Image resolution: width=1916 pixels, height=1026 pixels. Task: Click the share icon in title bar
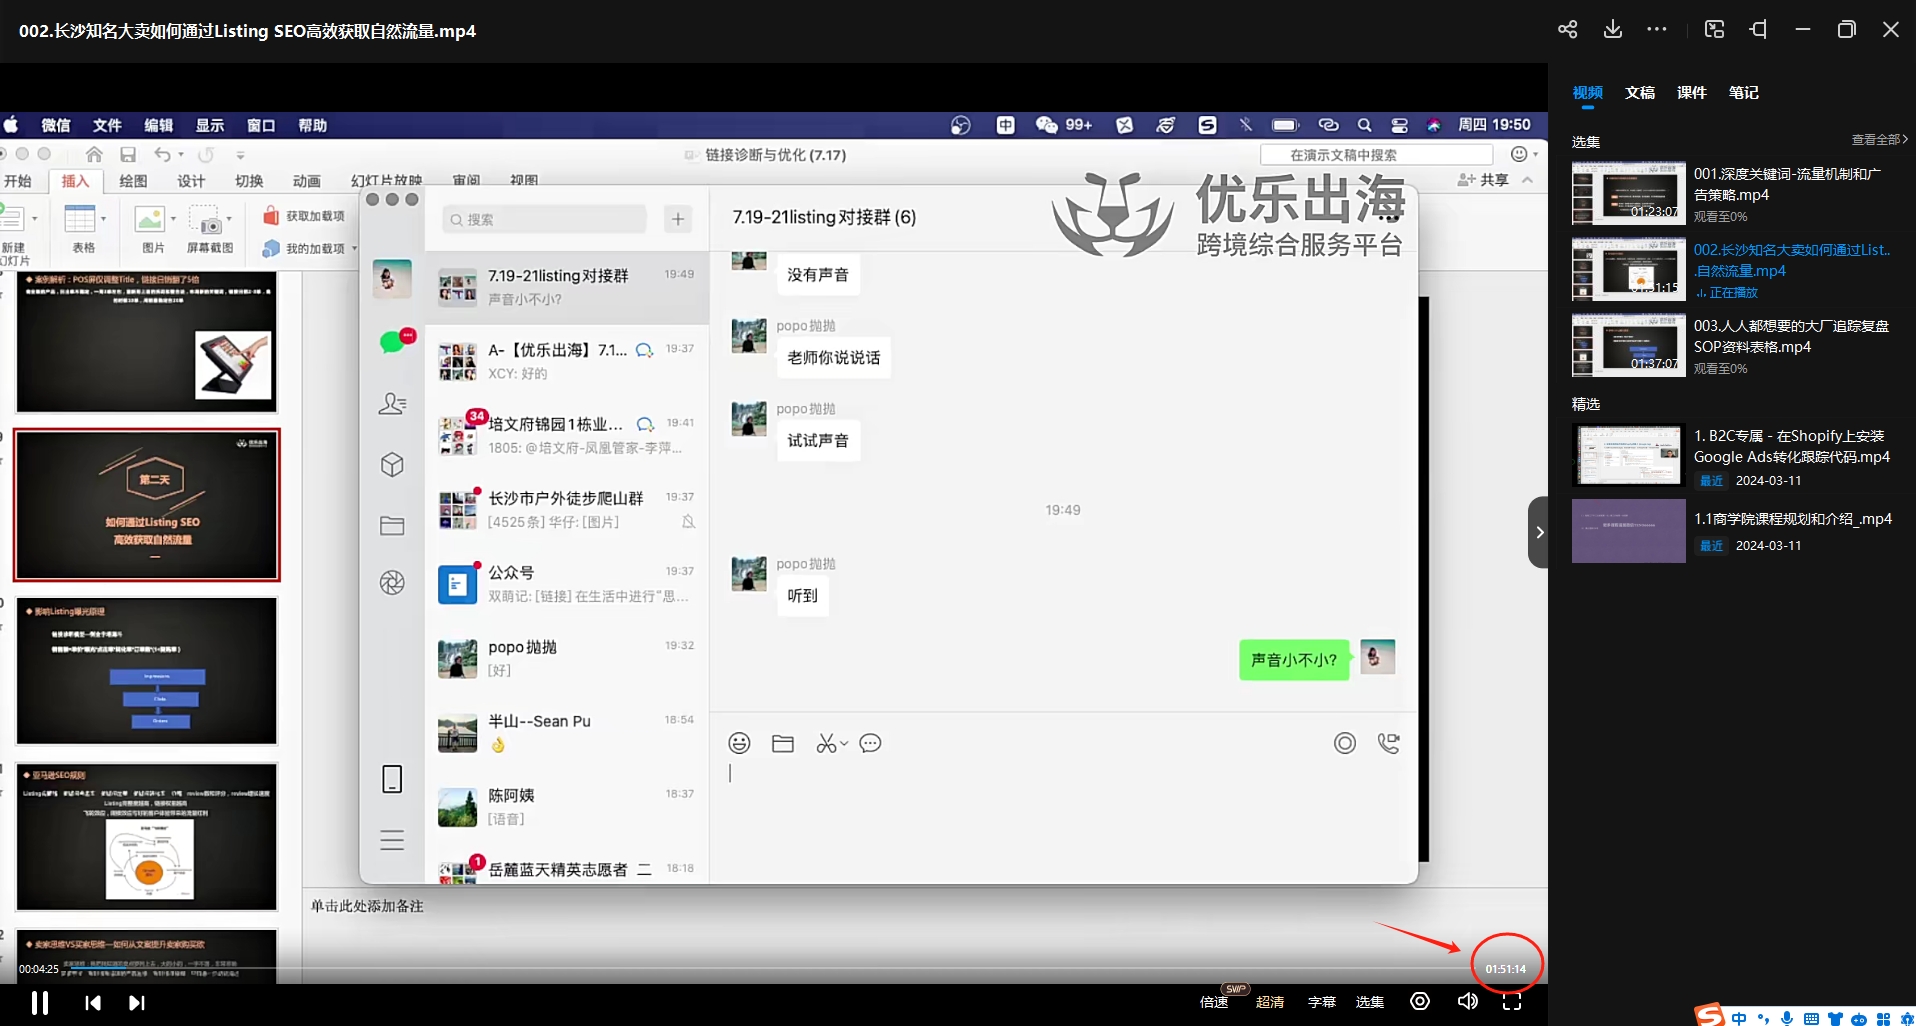tap(1567, 30)
